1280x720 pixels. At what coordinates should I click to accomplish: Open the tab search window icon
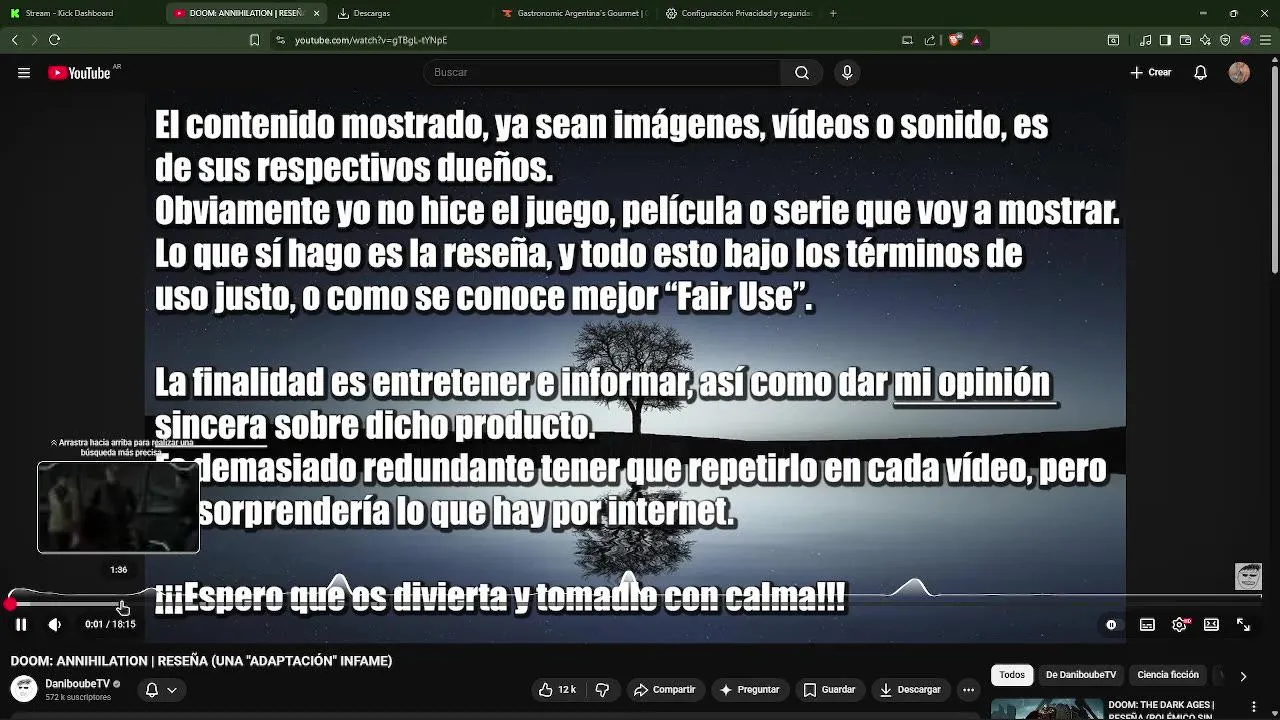pyautogui.click(x=1113, y=40)
